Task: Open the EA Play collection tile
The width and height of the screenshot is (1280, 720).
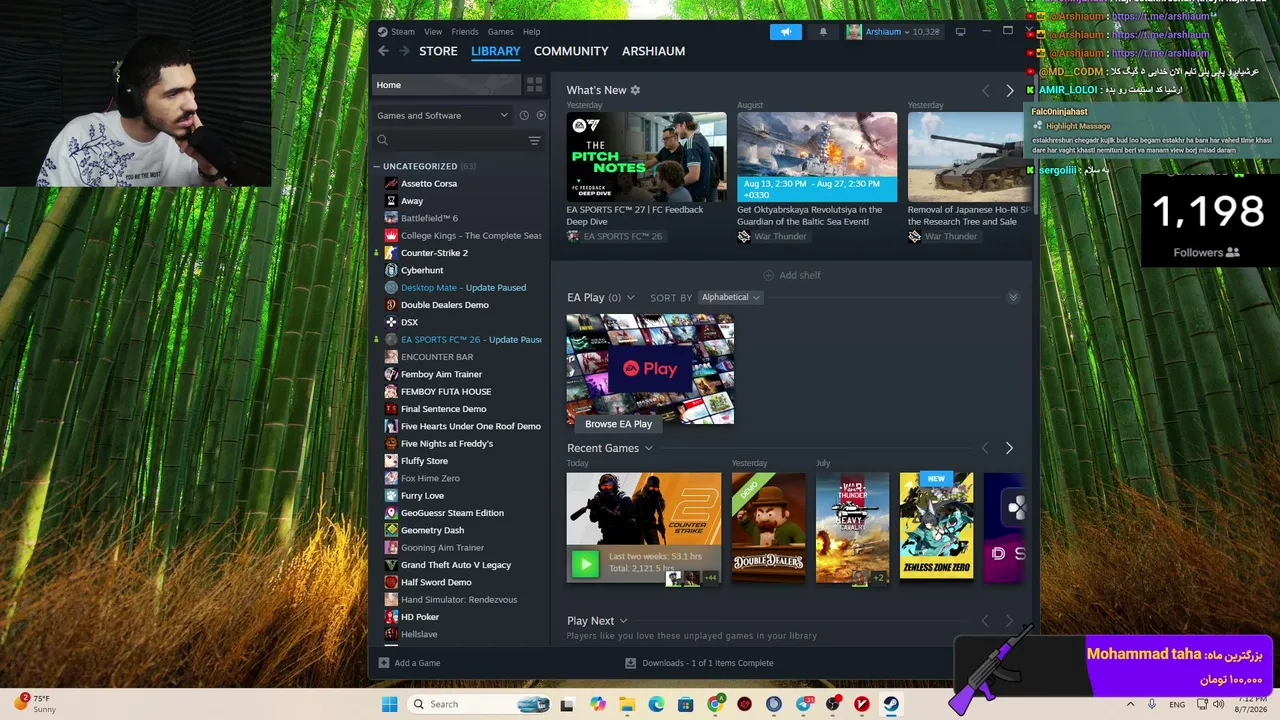Action: coord(650,369)
